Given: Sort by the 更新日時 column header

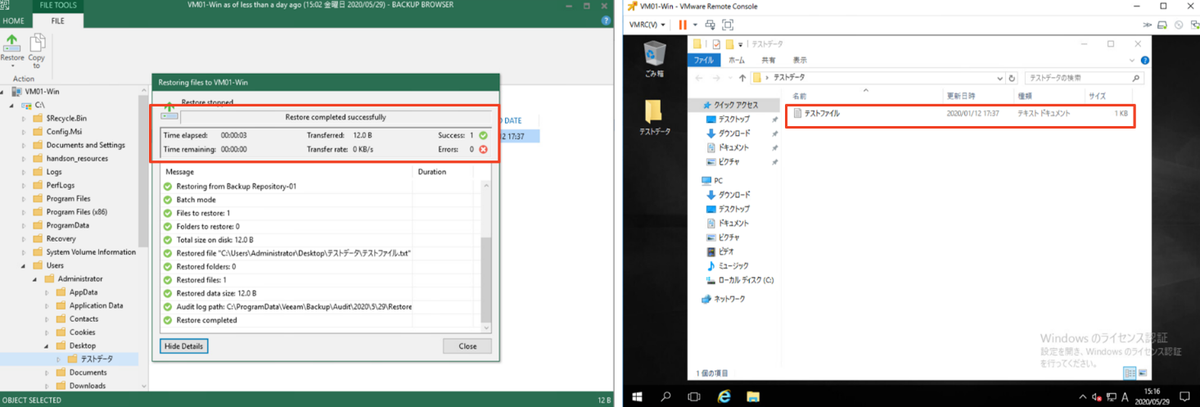Looking at the screenshot, I should 959,96.
